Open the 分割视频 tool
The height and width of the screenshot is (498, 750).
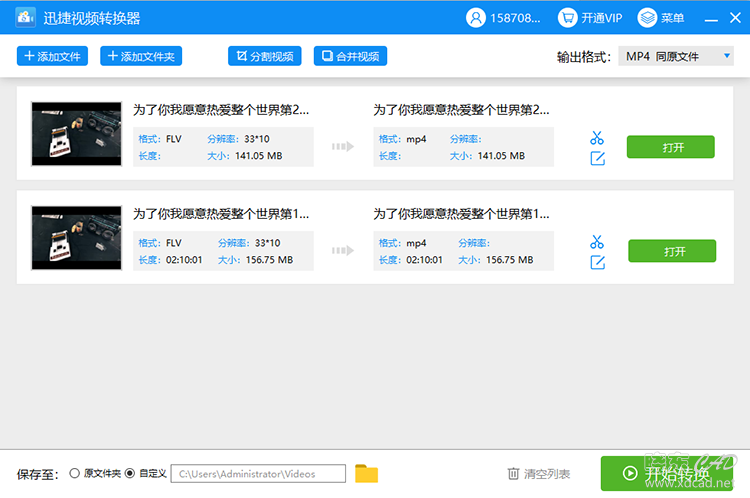point(265,56)
